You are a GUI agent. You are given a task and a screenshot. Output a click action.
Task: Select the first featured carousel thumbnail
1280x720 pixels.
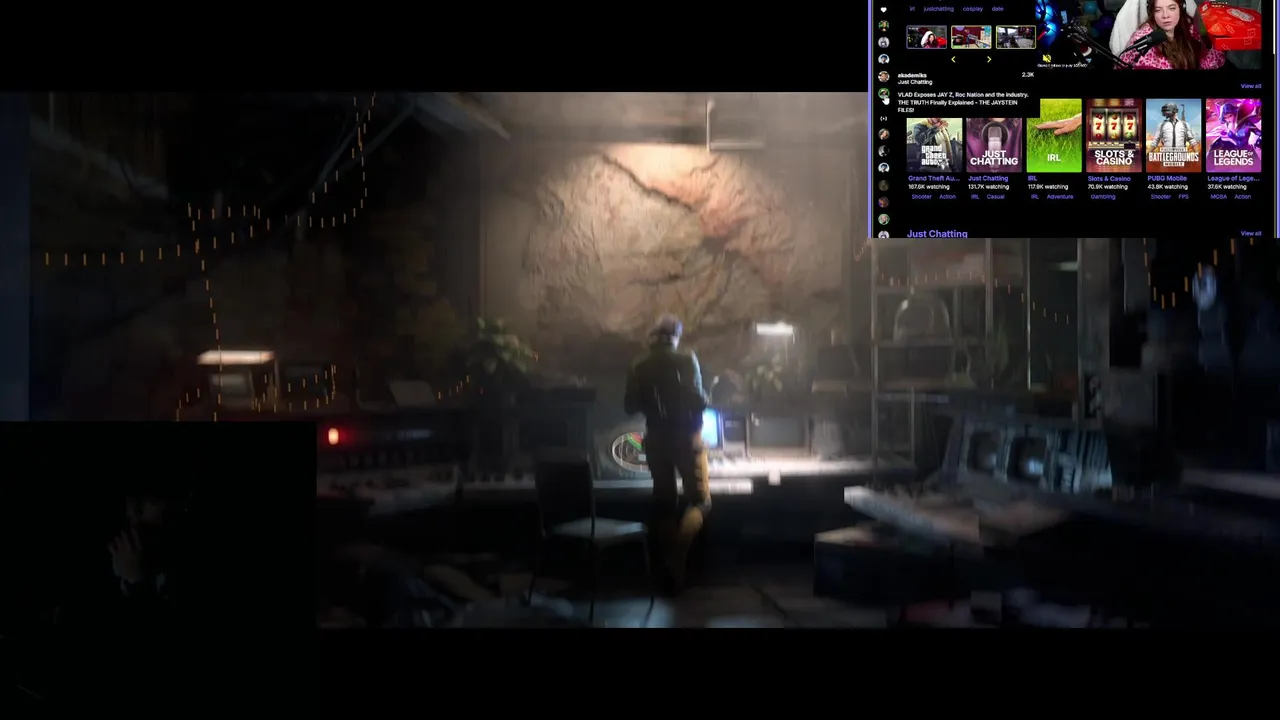(x=927, y=37)
